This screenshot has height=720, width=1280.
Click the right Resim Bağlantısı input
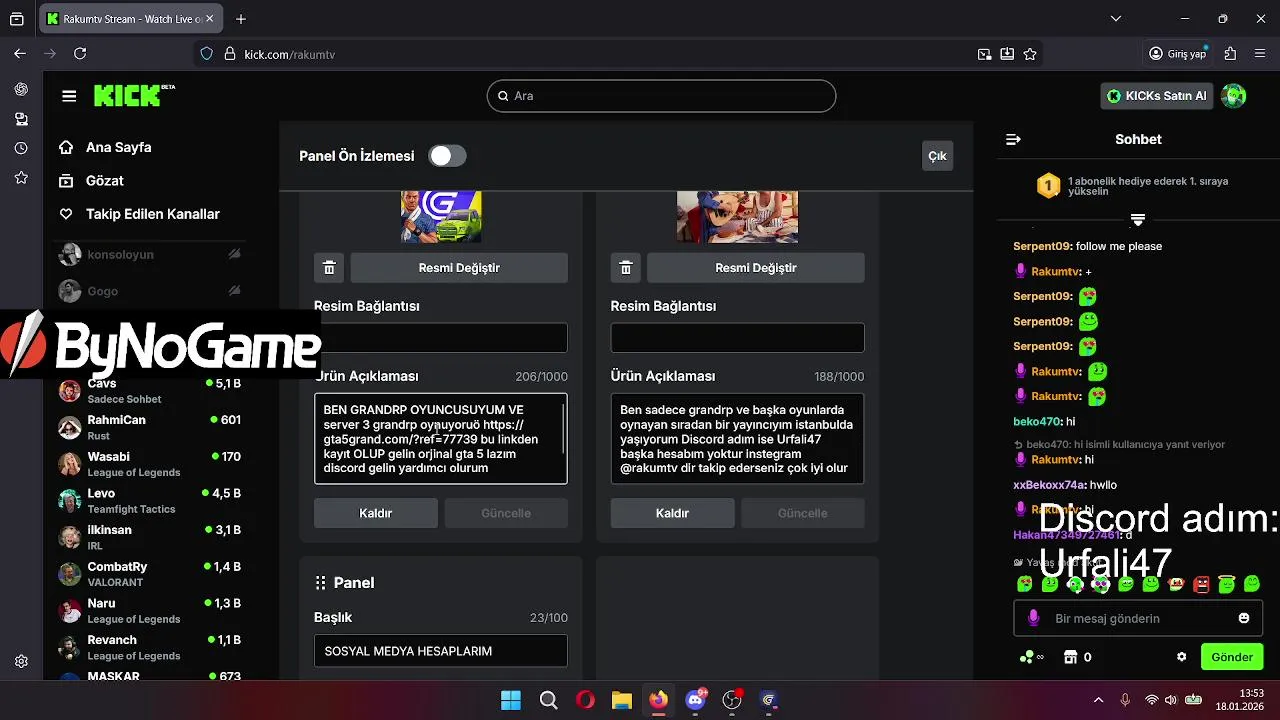click(738, 338)
